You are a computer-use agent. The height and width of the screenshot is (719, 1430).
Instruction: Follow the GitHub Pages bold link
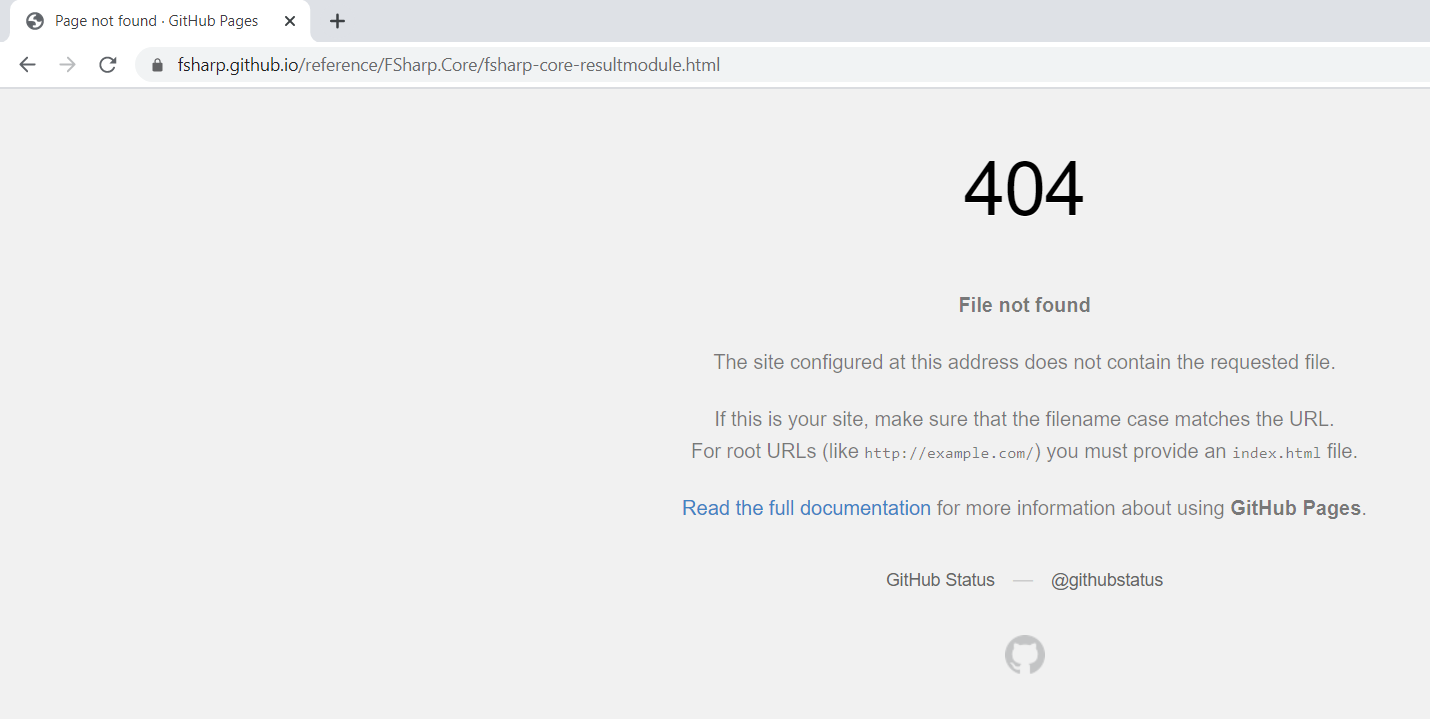click(1296, 508)
